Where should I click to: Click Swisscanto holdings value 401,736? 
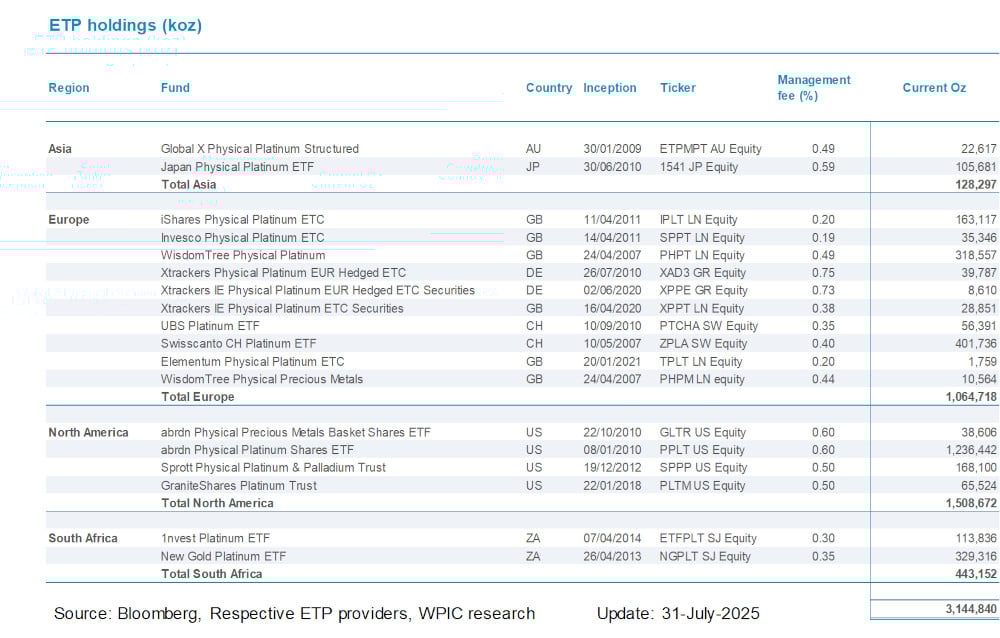coord(976,343)
